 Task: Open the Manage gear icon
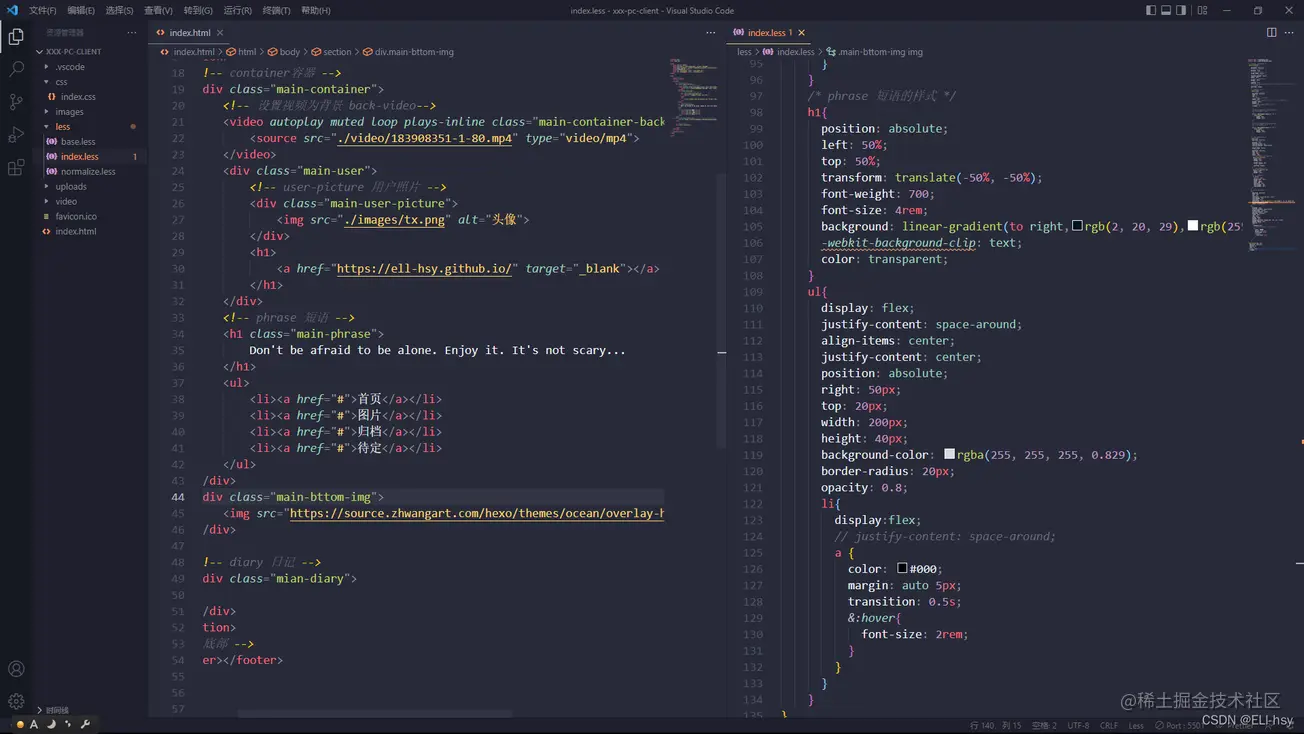click(16, 701)
